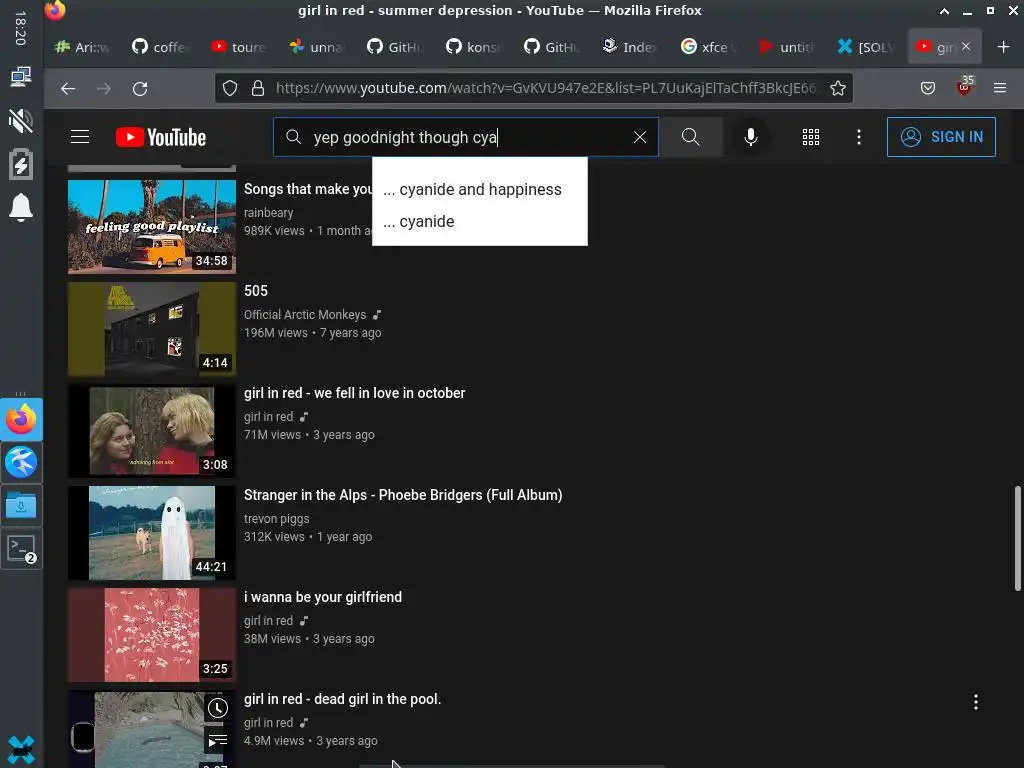This screenshot has height=768, width=1024.
Task: Bookmark this page with the star
Action: pyautogui.click(x=838, y=88)
